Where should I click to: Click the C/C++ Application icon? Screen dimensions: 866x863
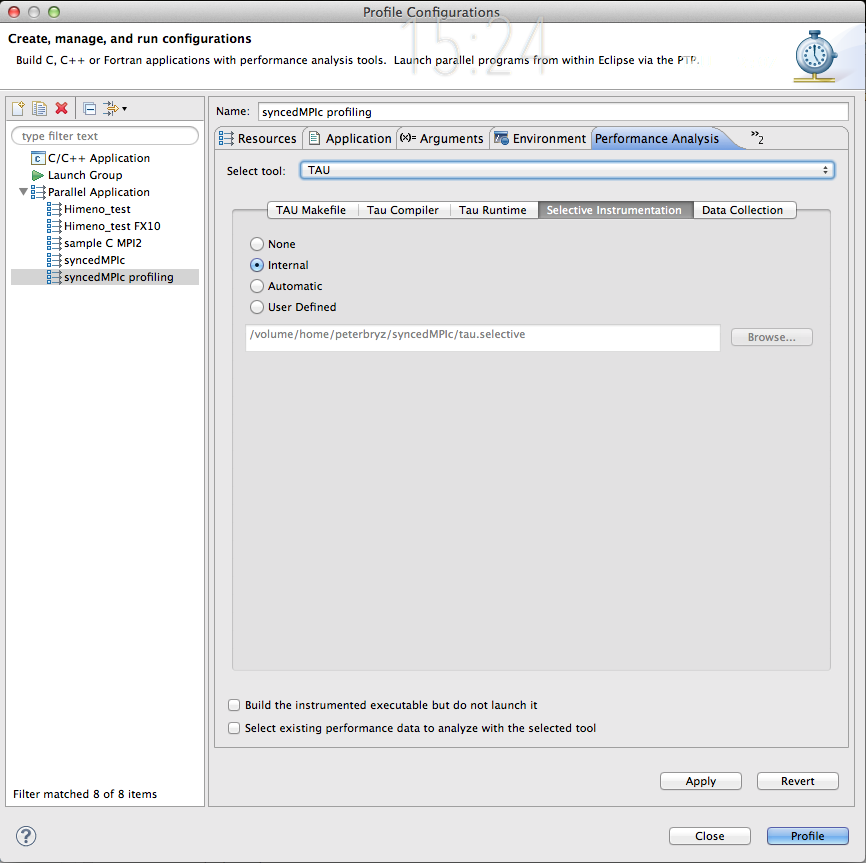[38, 158]
